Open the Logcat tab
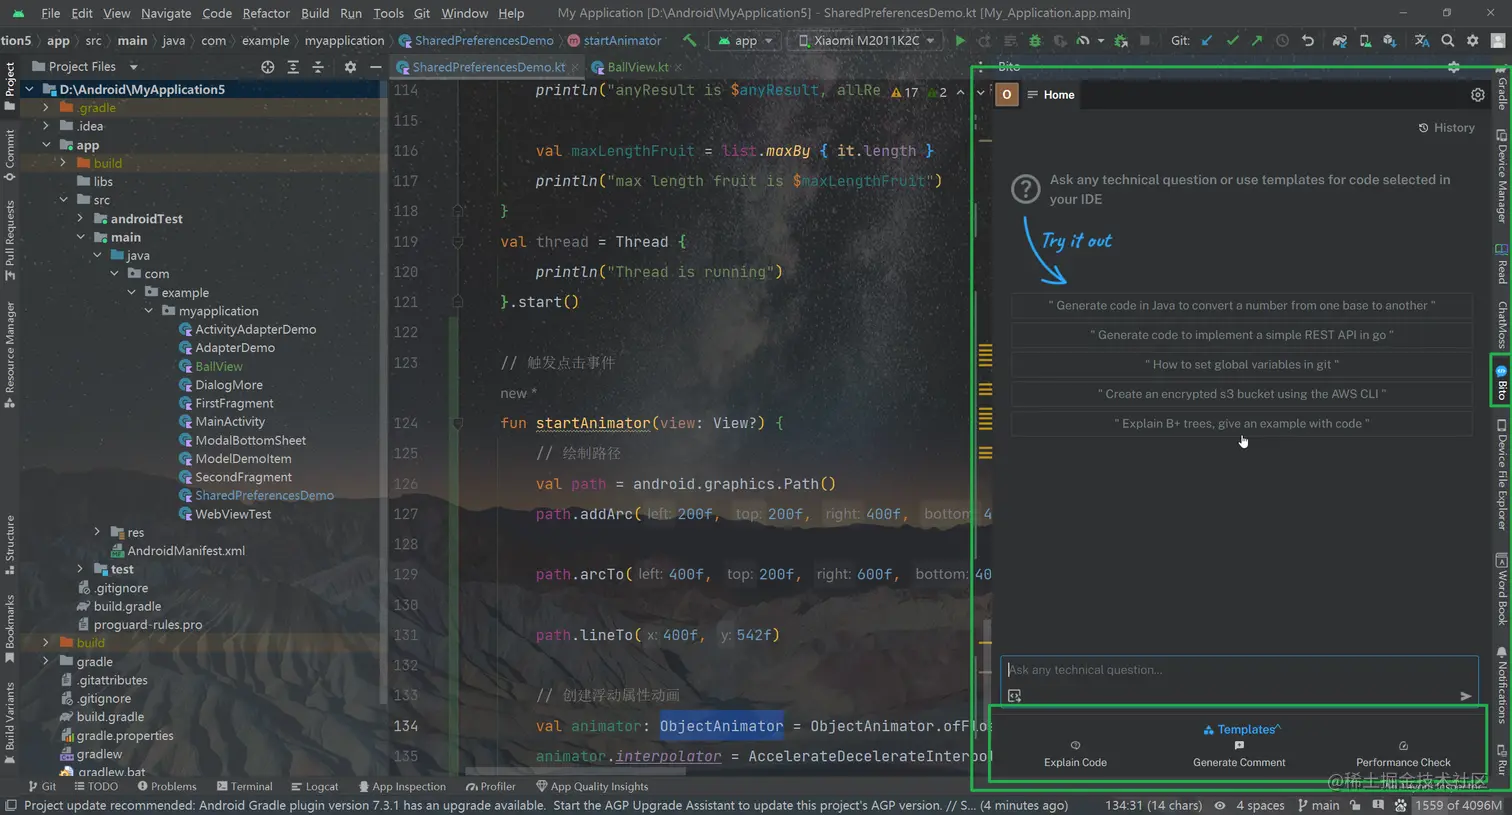The height and width of the screenshot is (815, 1512). 314,787
